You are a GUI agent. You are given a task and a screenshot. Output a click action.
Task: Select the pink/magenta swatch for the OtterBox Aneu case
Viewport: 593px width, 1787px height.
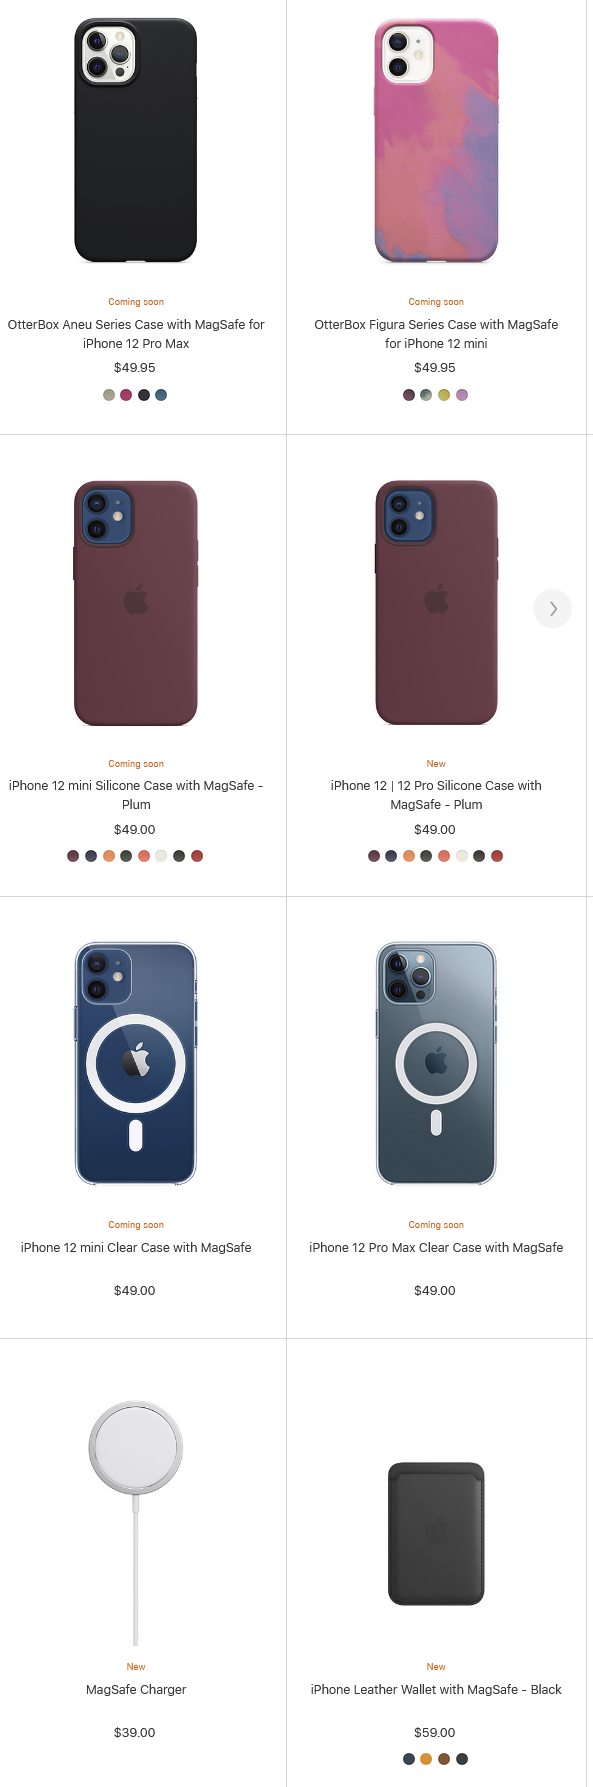[126, 395]
